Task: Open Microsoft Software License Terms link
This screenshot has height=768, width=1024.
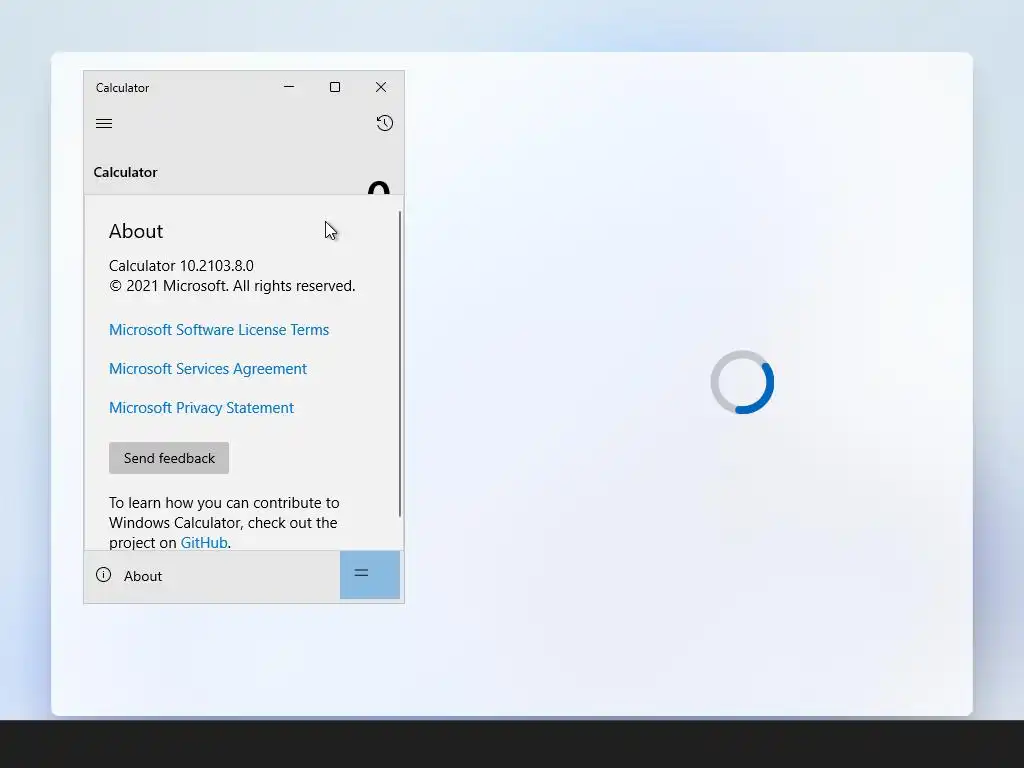Action: [219, 330]
